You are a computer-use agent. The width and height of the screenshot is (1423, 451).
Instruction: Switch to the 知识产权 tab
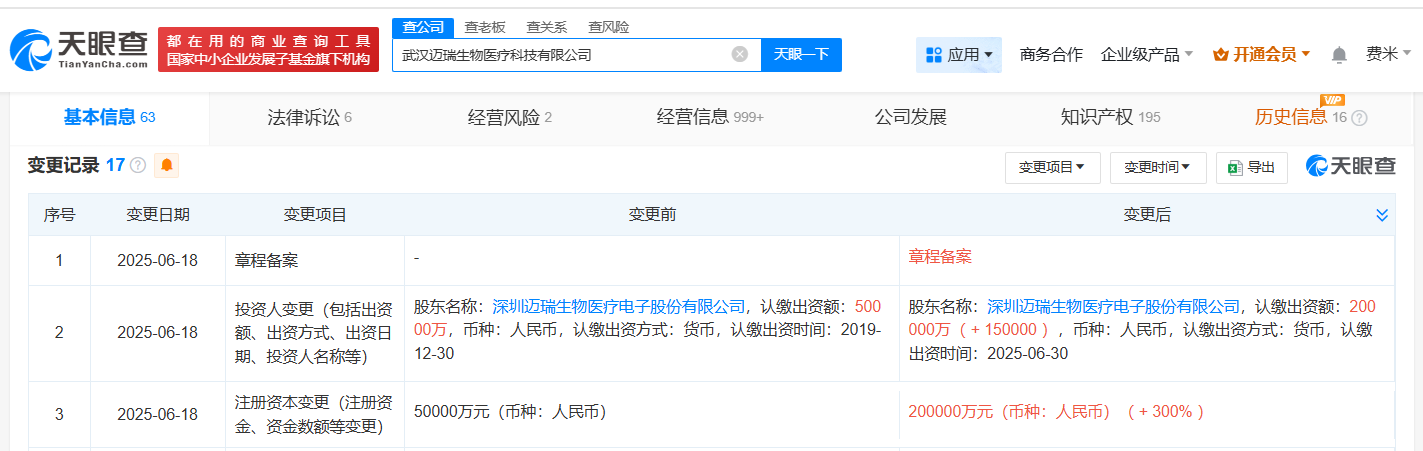(x=1109, y=118)
